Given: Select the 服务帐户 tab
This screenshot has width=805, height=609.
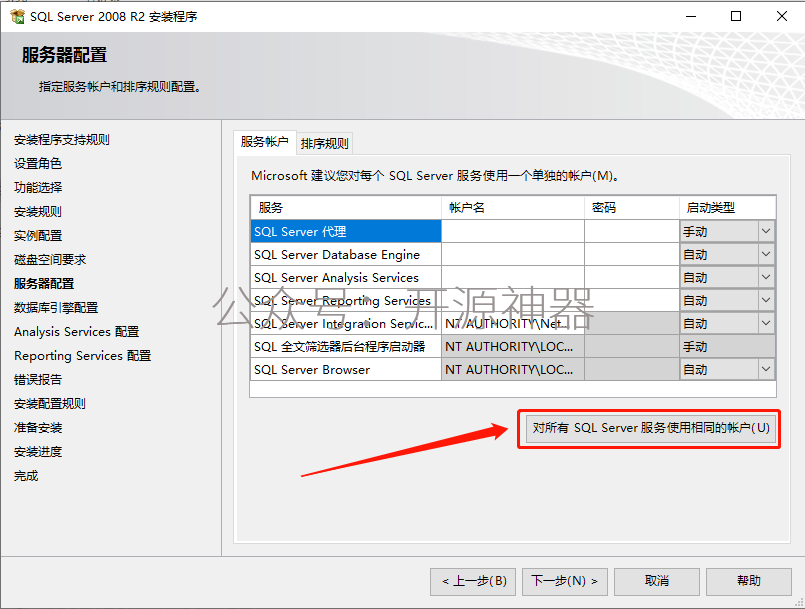Looking at the screenshot, I should (x=264, y=142).
